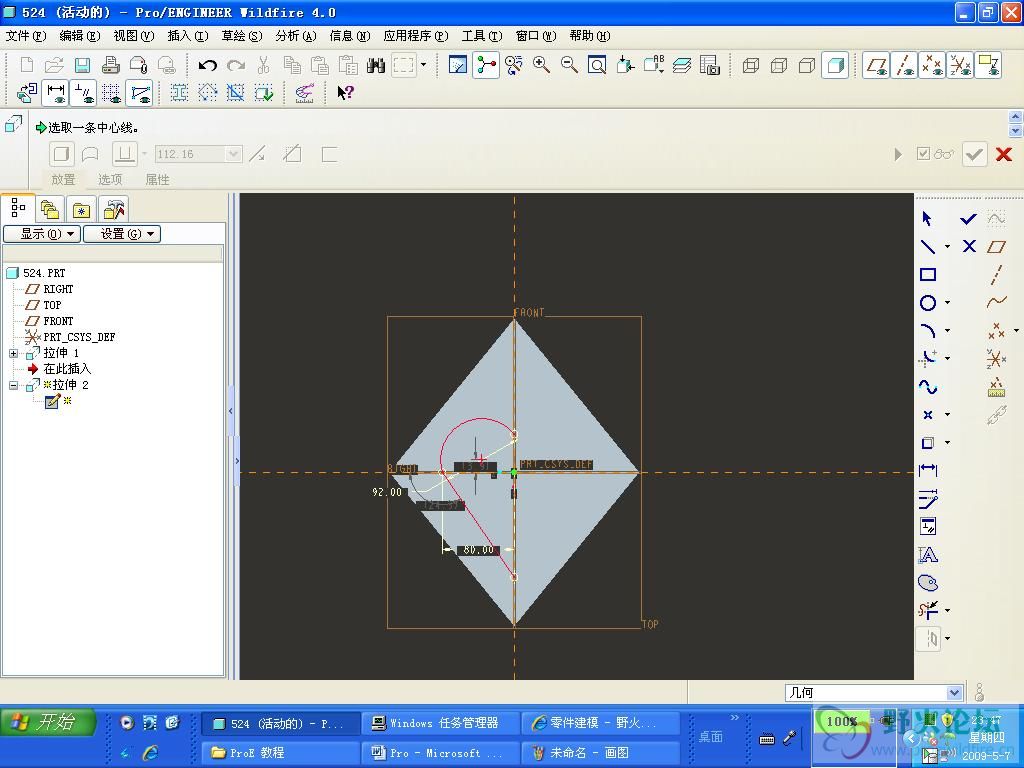Open the sketcher Constraints tool
Image resolution: width=1024 pixels, height=768 pixels.
(x=927, y=526)
